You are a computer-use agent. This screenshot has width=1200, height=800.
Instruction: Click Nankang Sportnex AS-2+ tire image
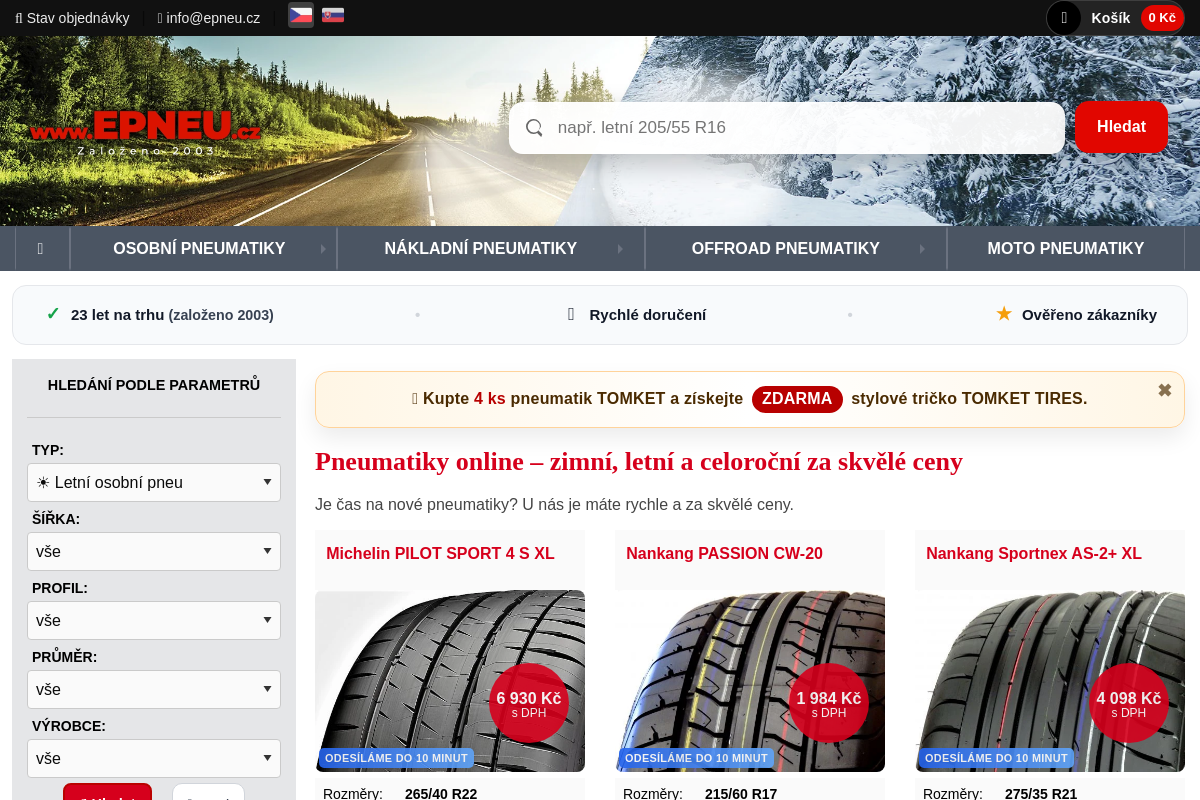(1050, 681)
